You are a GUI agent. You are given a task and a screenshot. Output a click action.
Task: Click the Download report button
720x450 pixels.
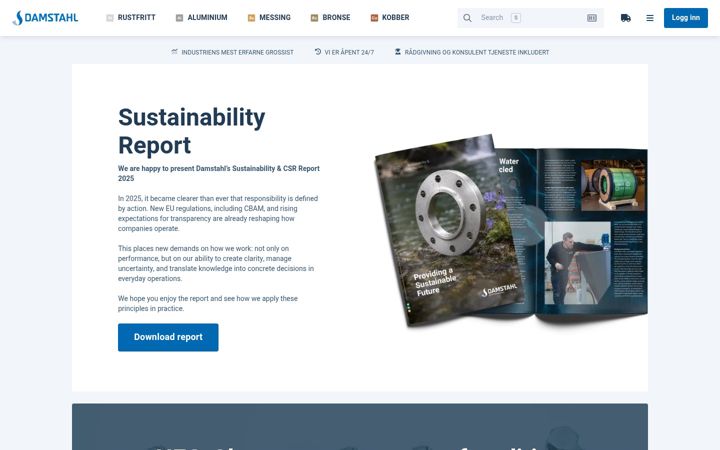[x=168, y=337]
